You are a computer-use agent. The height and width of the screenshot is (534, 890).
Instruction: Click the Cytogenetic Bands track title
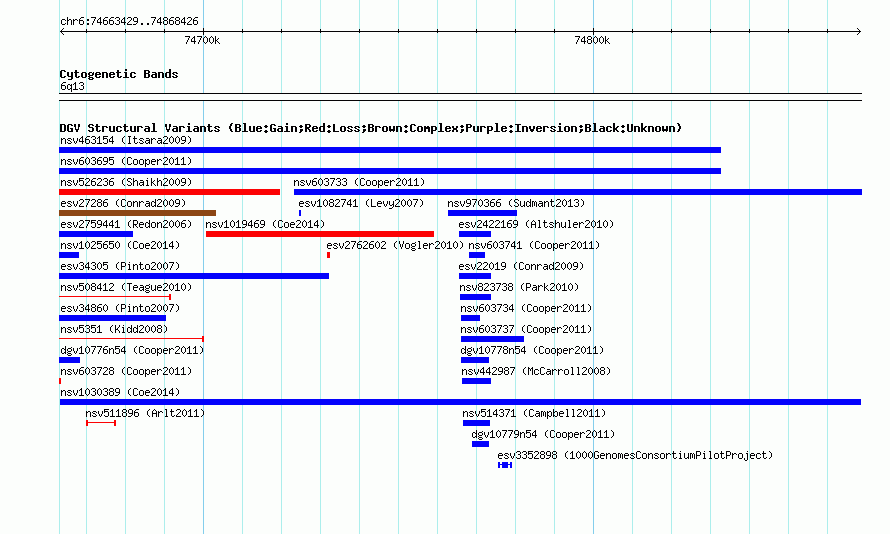(x=119, y=74)
